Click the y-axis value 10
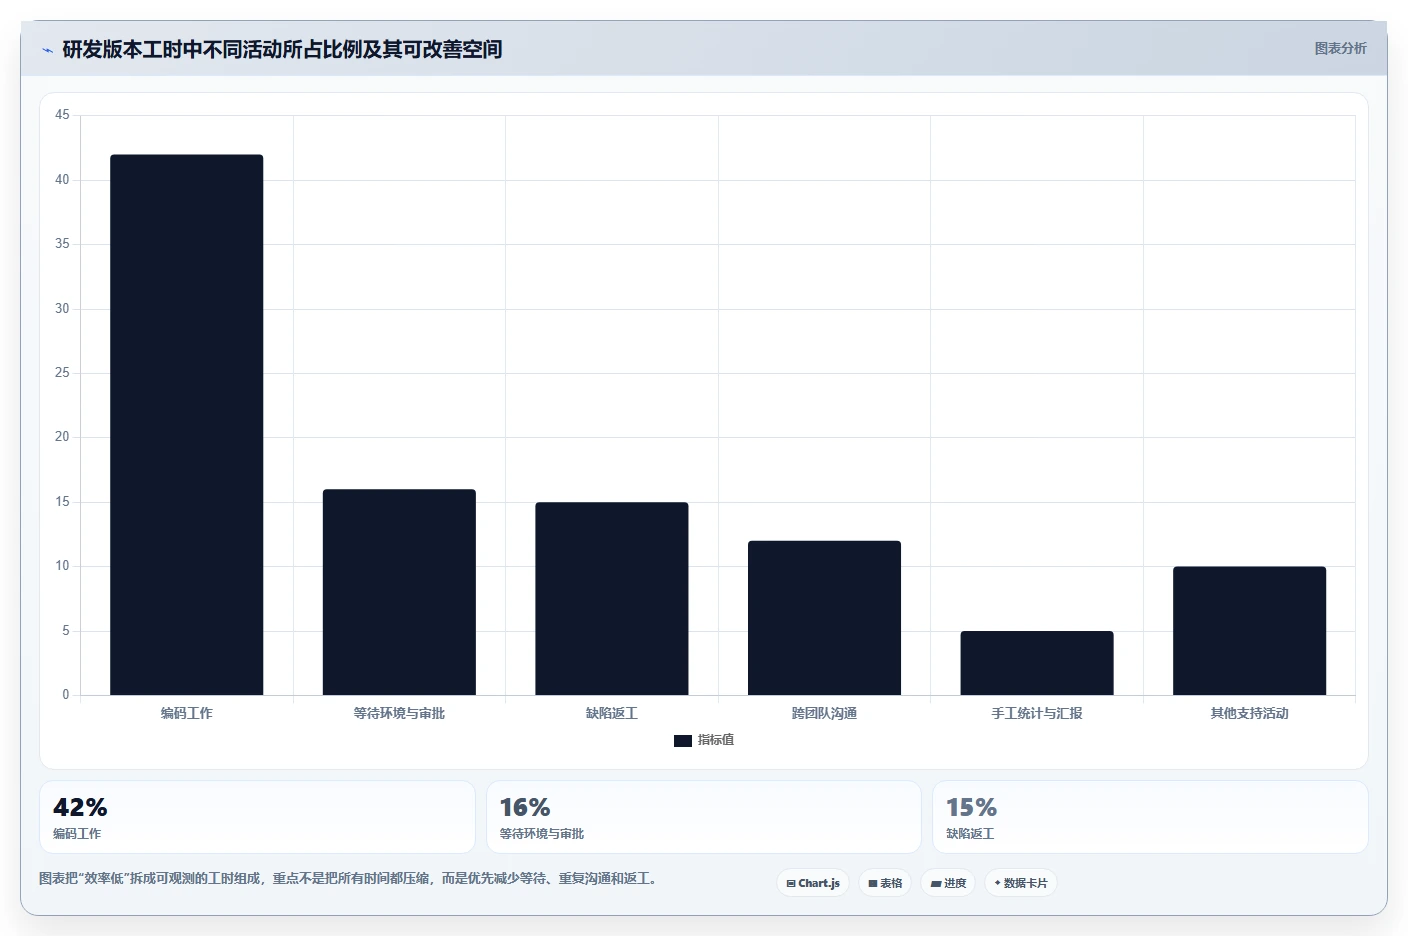The image size is (1408, 936). pos(62,566)
